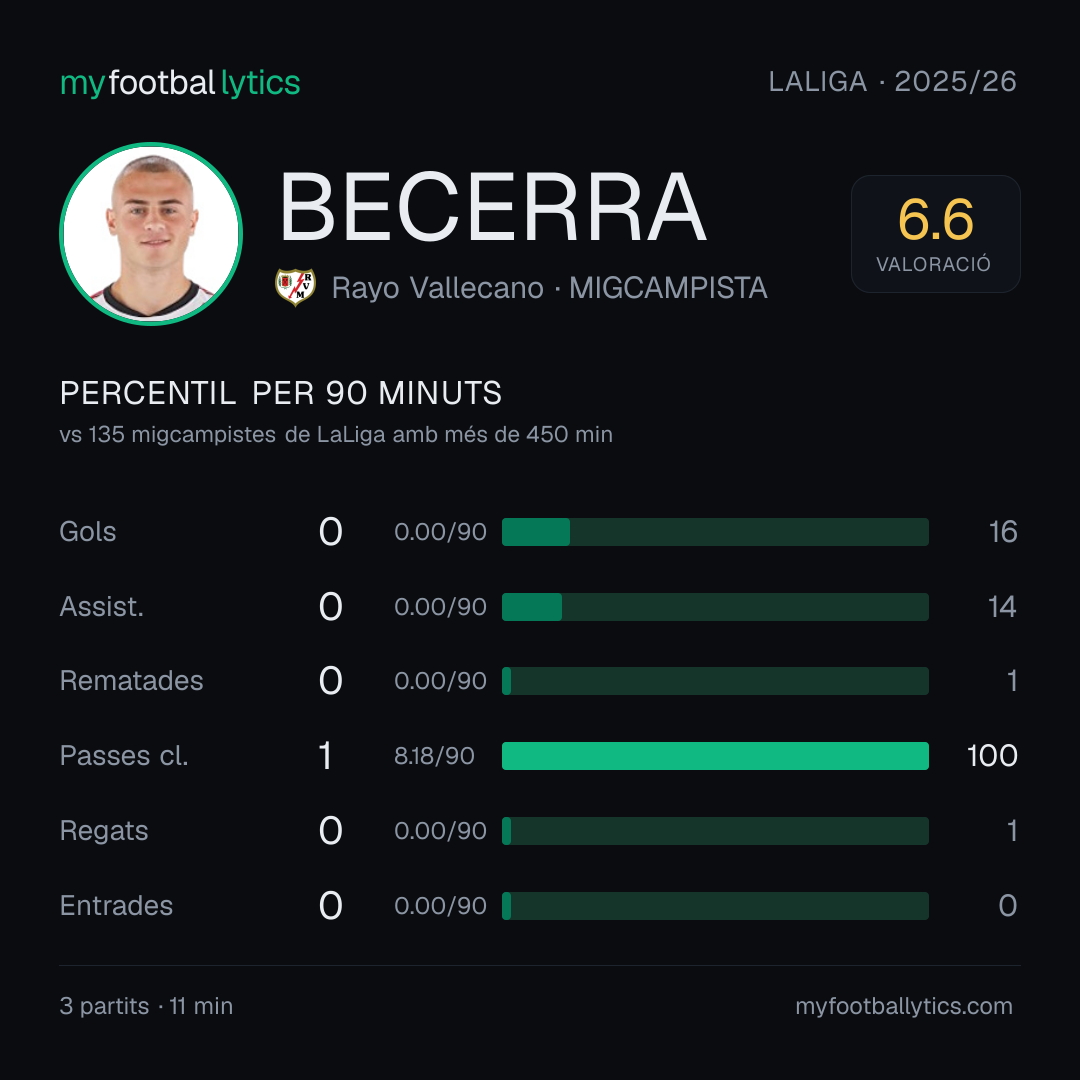1080x1080 pixels.
Task: Click the 100 percentile number for passes
Action: tap(992, 756)
